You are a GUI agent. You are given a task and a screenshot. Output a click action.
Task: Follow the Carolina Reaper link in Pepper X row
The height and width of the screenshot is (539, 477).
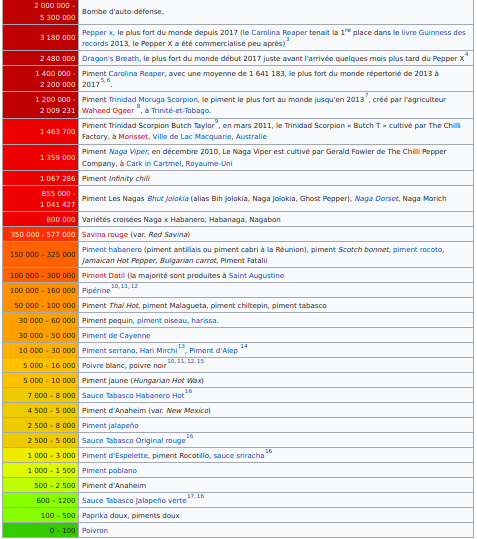point(279,33)
